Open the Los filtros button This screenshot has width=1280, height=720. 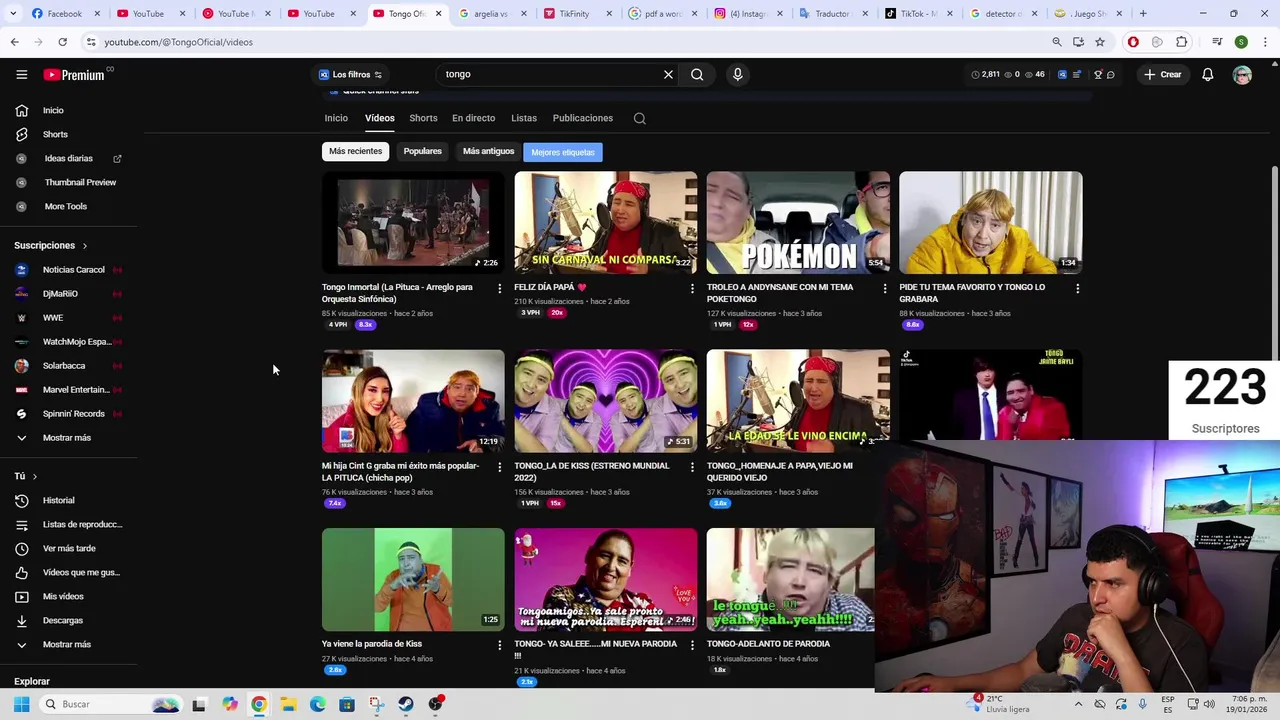coord(350,74)
